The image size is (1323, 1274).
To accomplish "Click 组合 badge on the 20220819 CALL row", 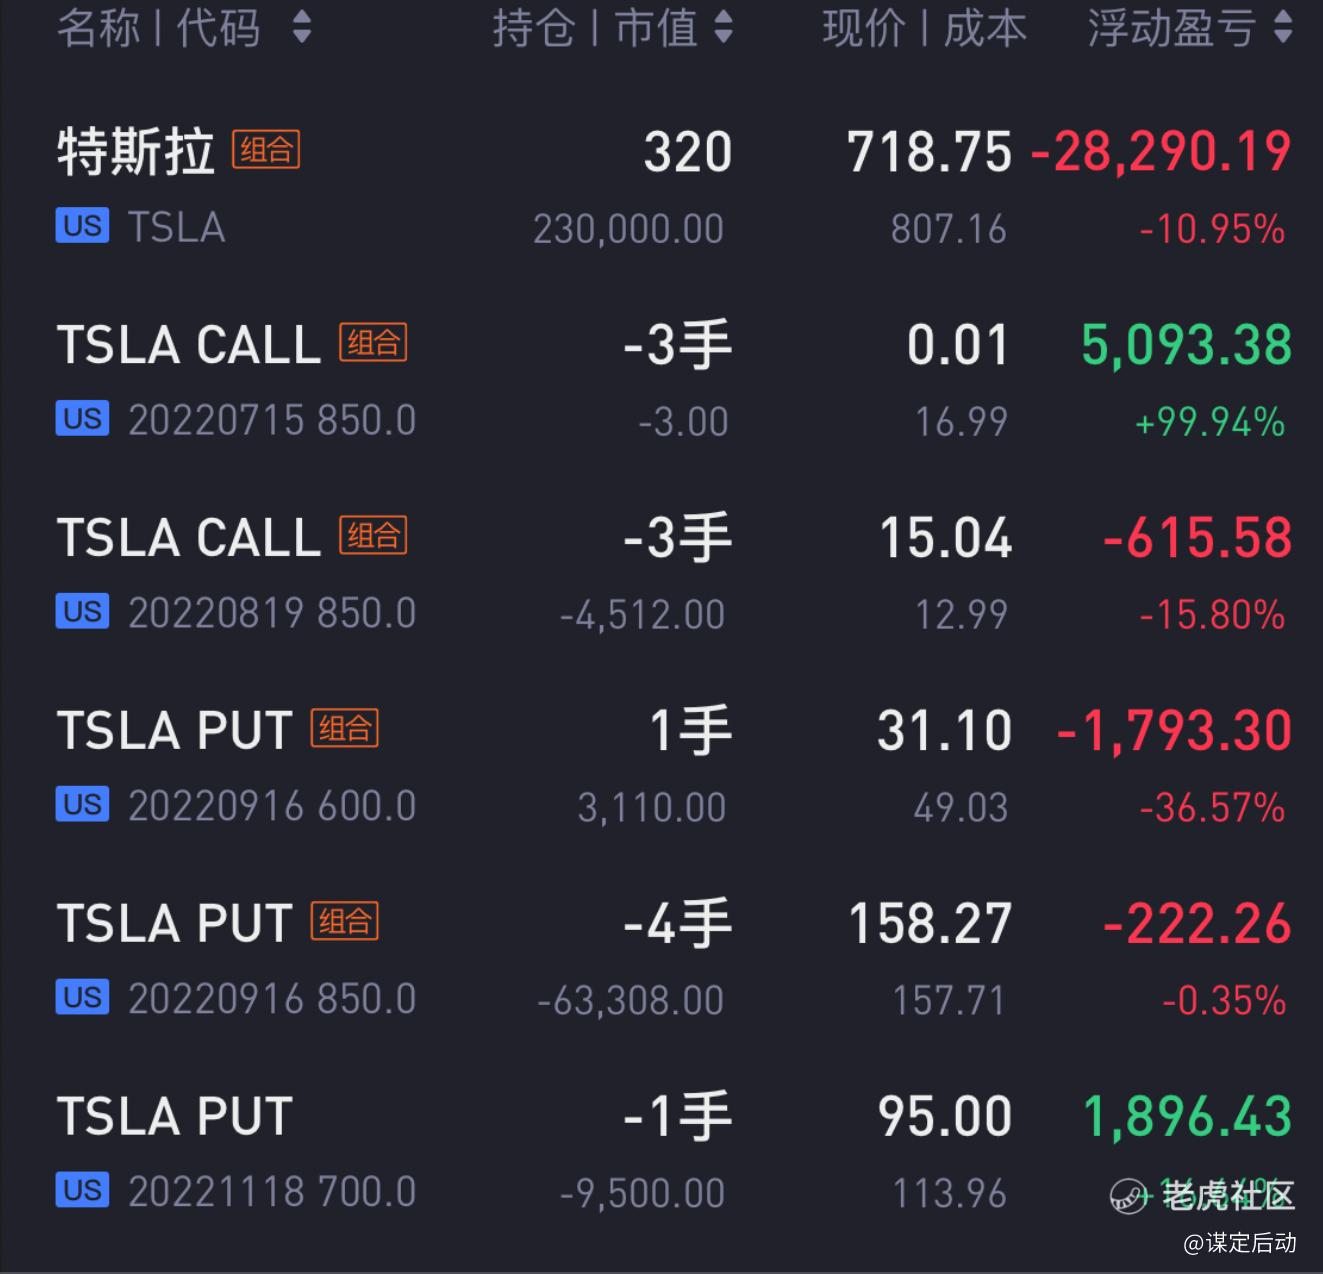I will click(373, 535).
